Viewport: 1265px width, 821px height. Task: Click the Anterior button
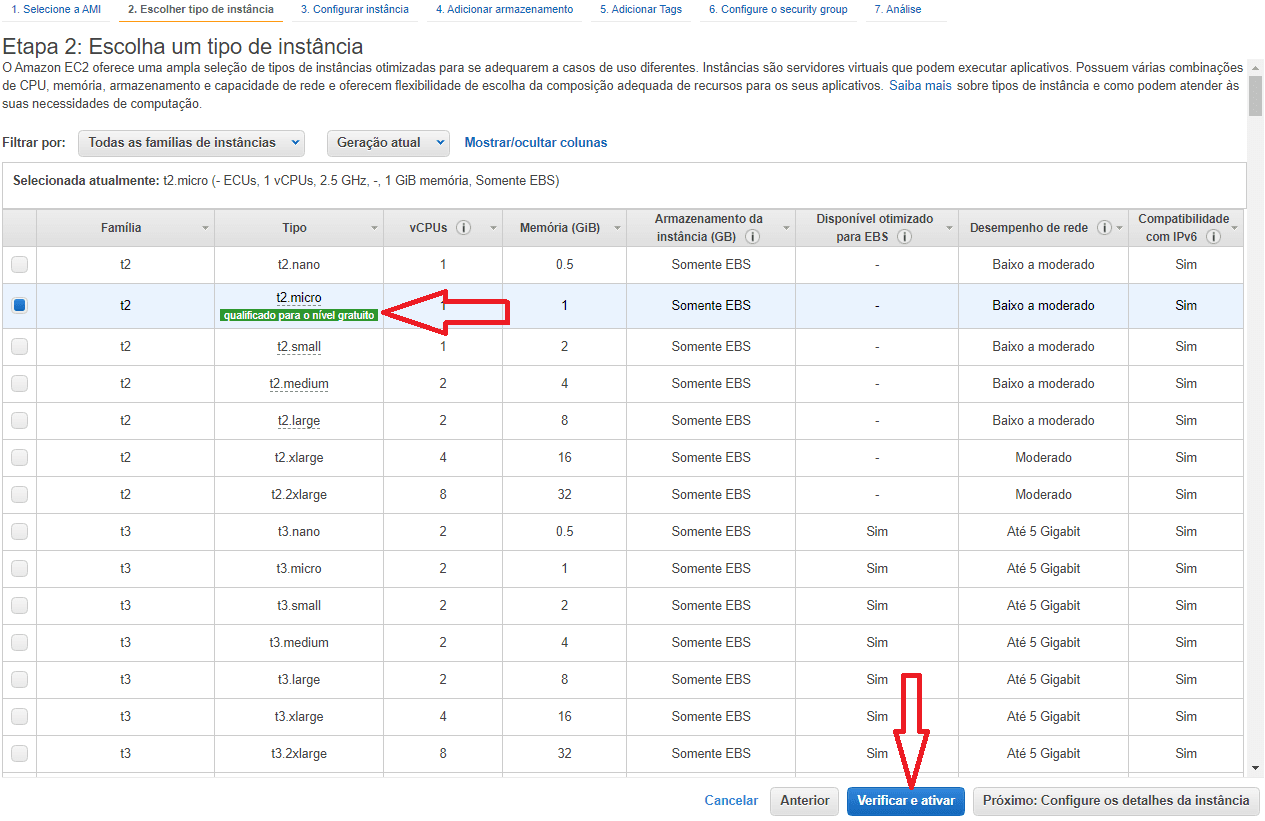click(804, 800)
